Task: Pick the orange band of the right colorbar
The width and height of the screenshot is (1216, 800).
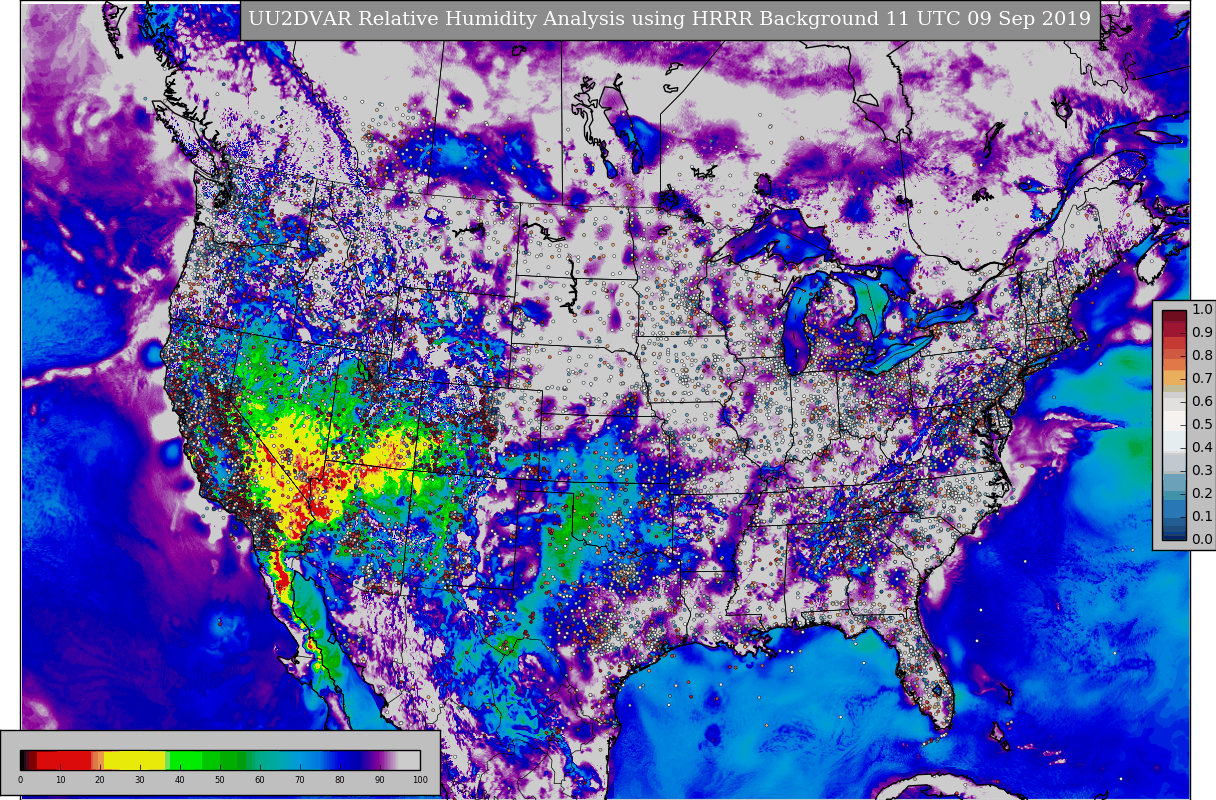Action: [x=1174, y=379]
